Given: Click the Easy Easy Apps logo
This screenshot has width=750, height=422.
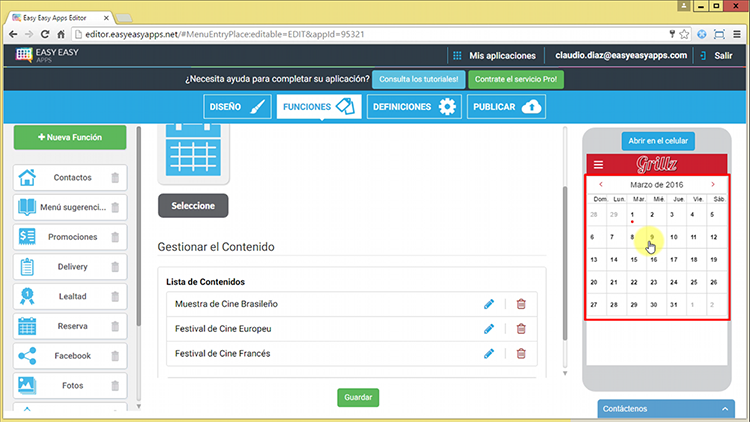Looking at the screenshot, I should pos(47,55).
